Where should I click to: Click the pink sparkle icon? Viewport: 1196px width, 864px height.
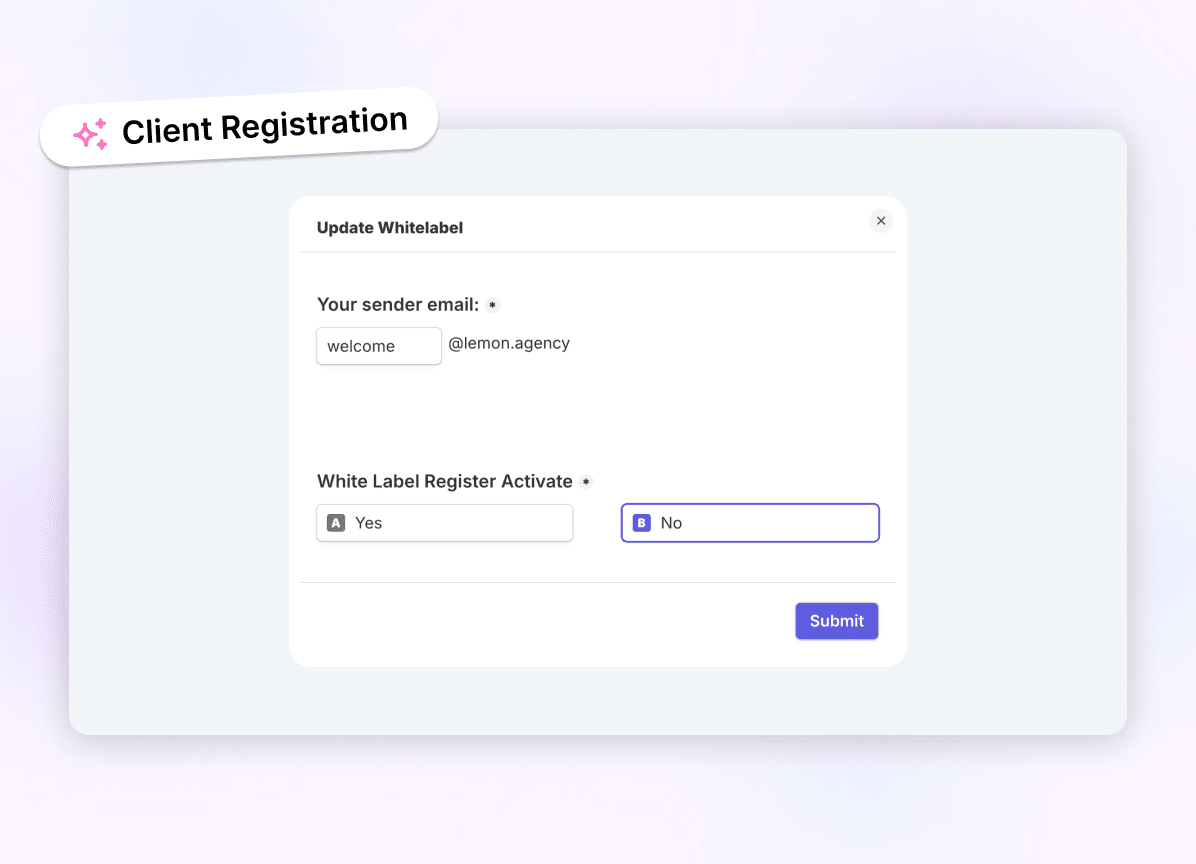(91, 135)
